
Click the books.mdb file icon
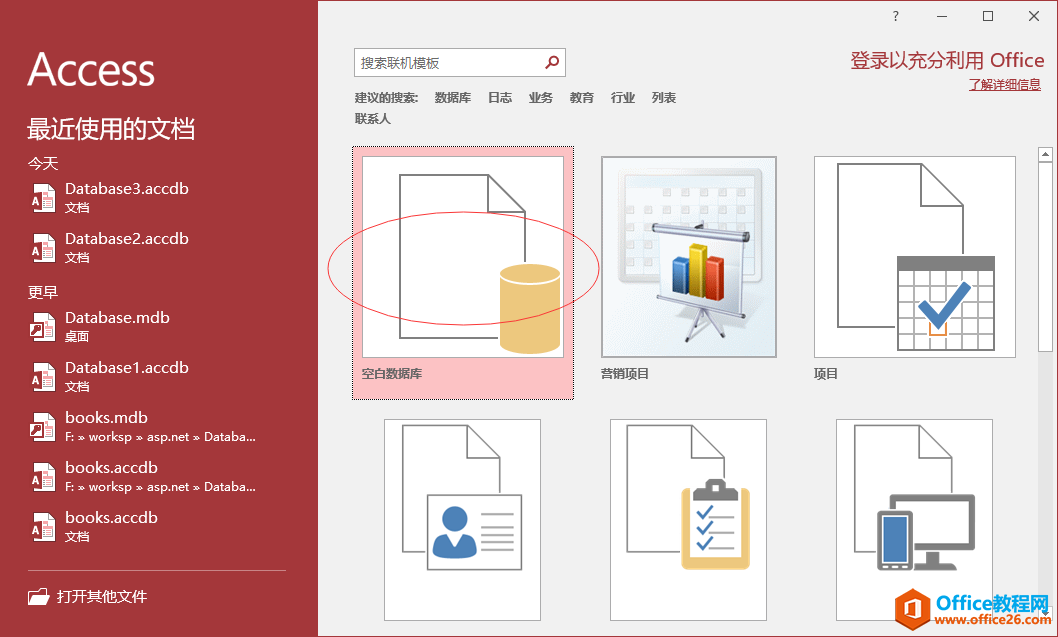(43, 426)
